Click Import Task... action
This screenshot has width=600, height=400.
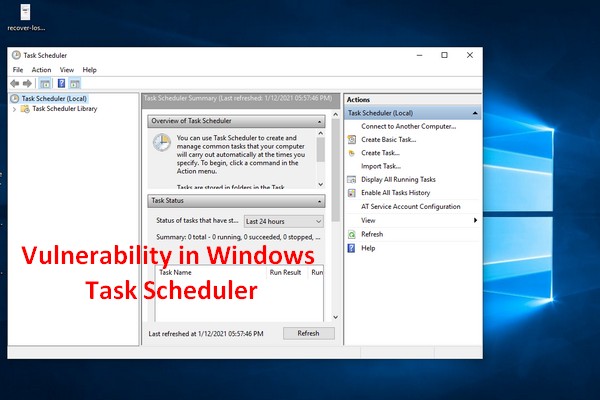(x=381, y=166)
